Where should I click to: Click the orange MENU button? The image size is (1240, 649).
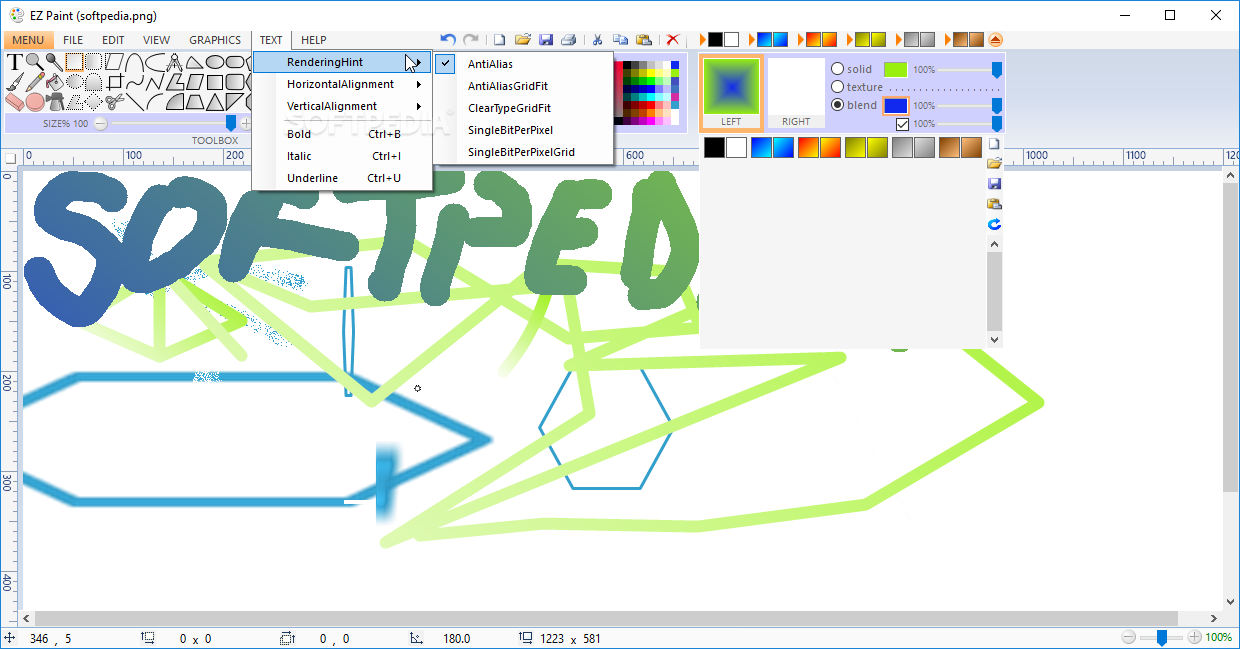28,40
